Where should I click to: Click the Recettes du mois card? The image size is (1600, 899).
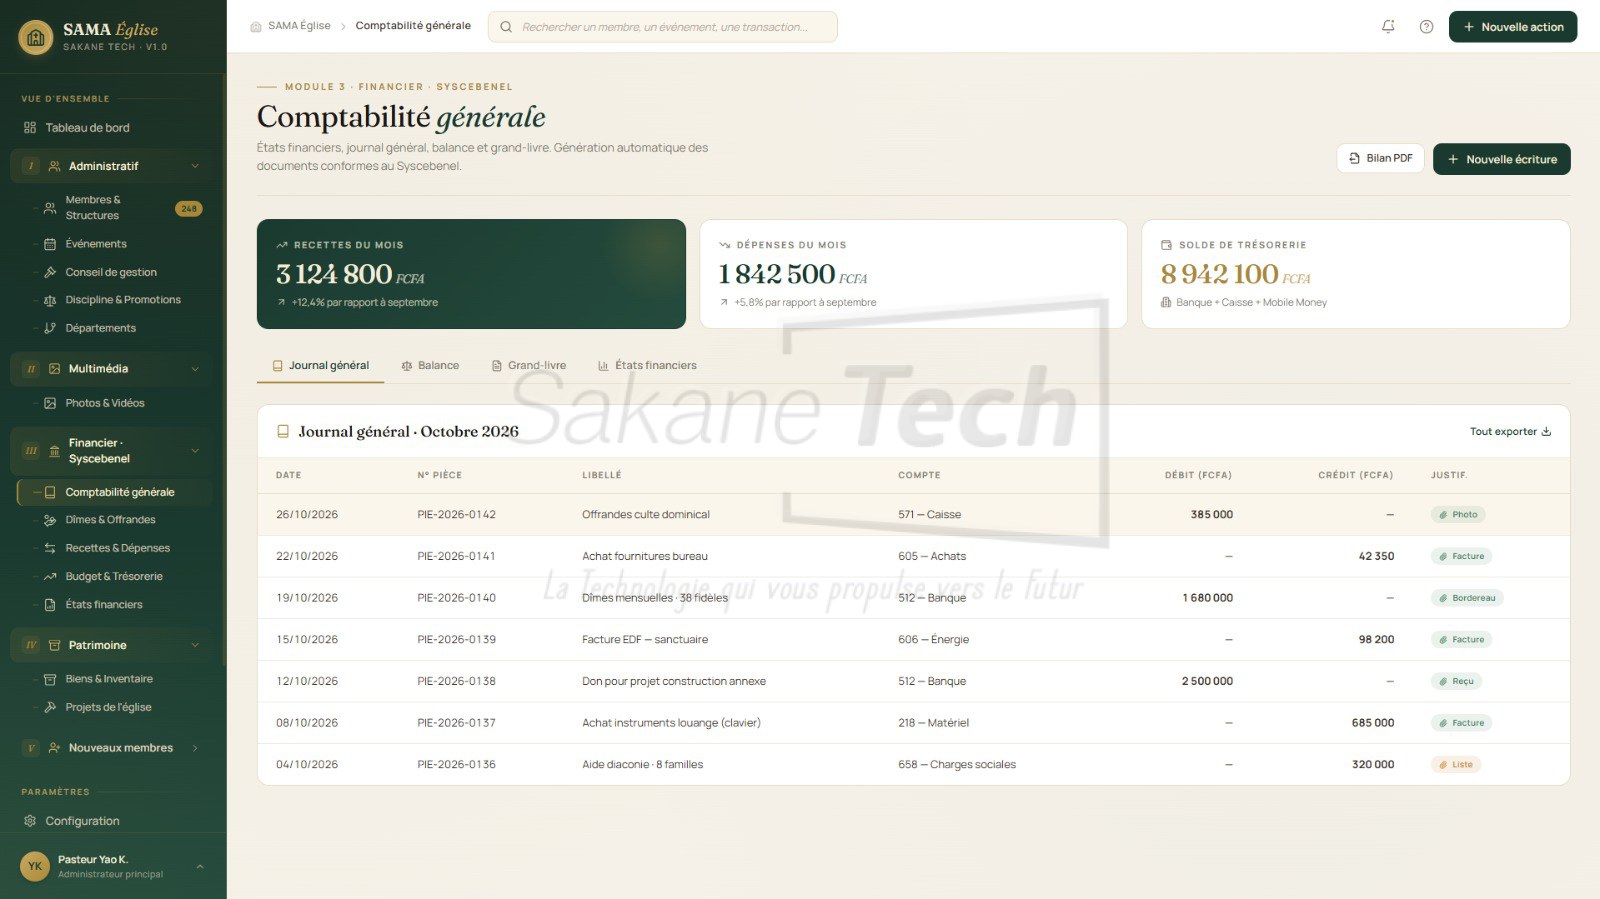point(471,274)
